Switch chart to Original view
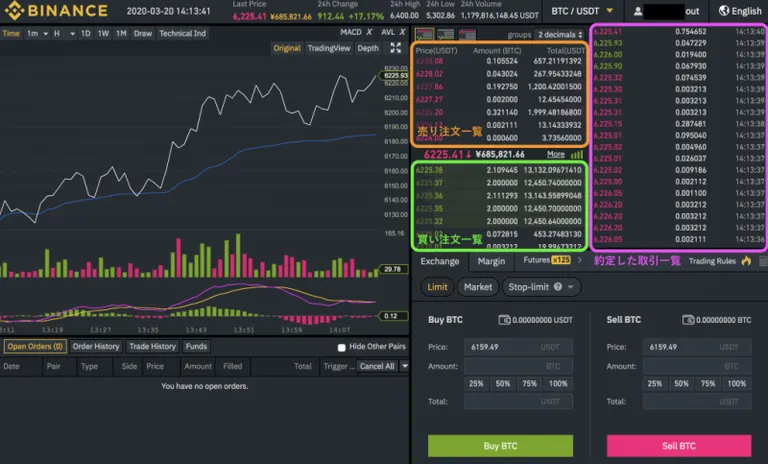This screenshot has width=768, height=464. (x=287, y=48)
